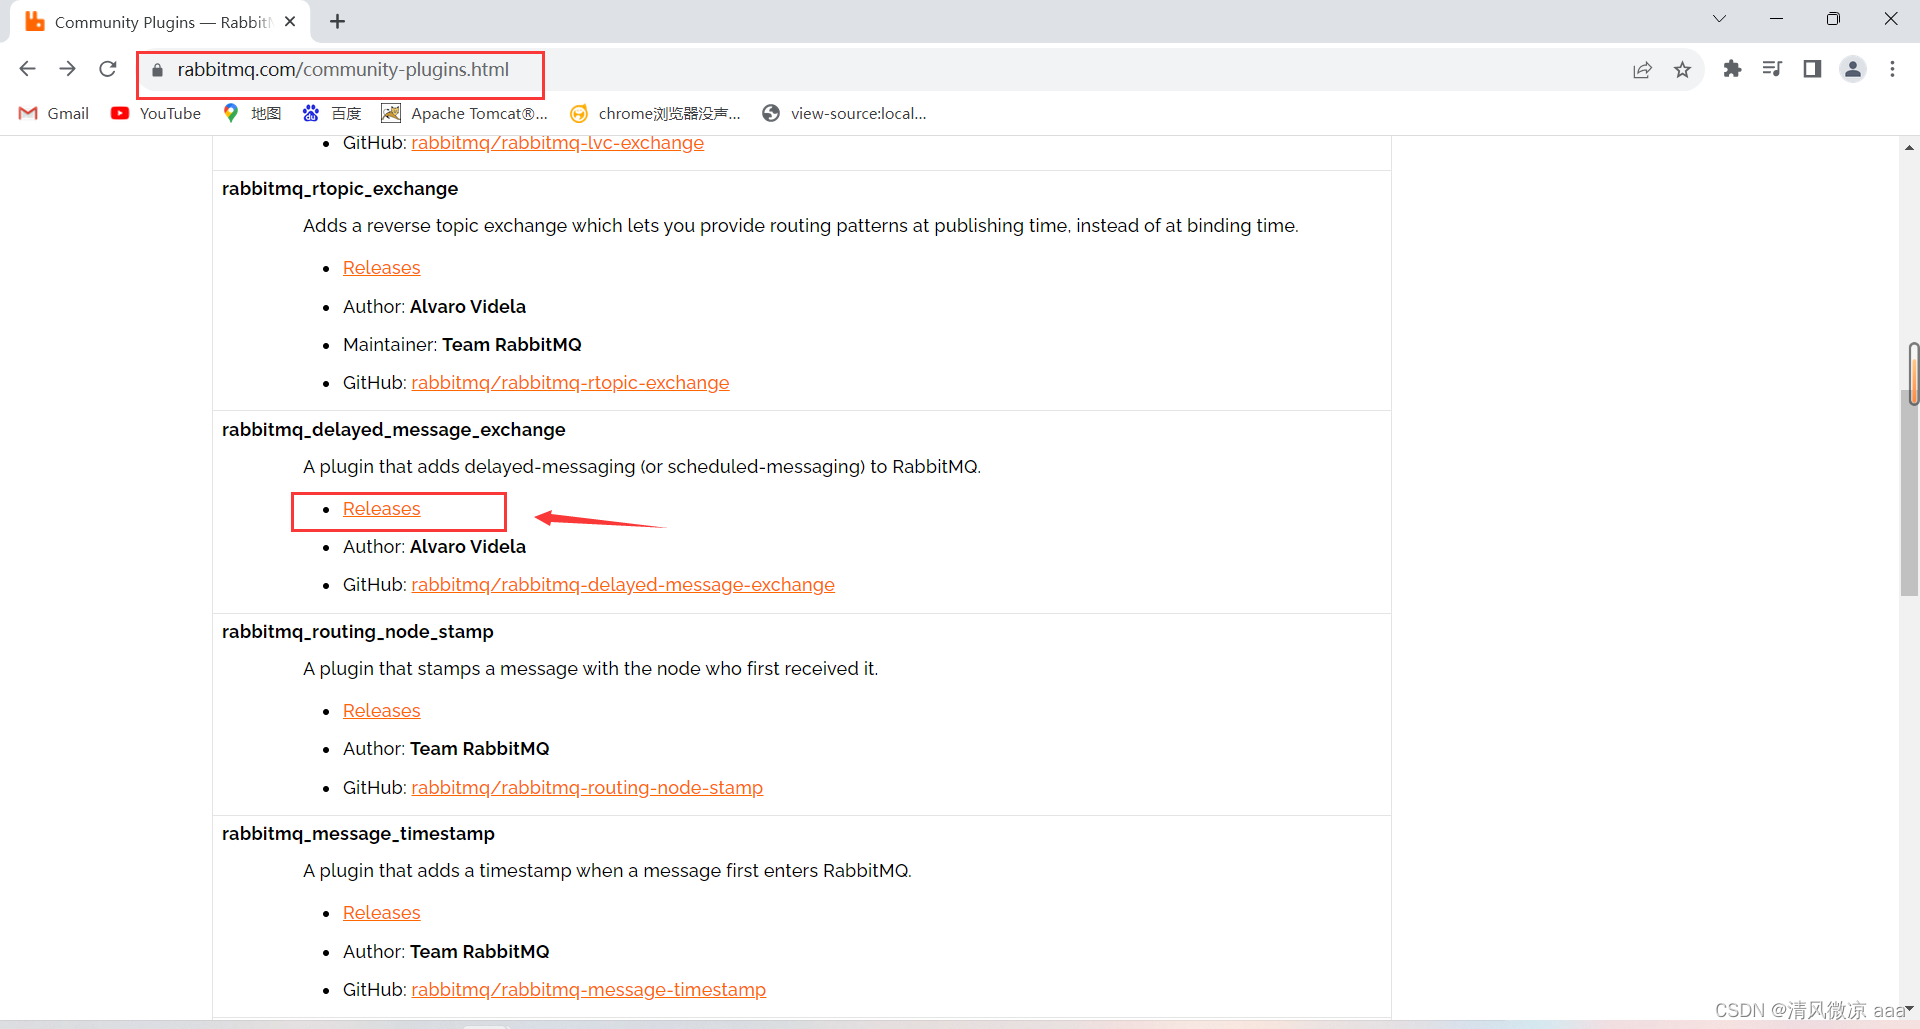Select the Community Plugins browser tab
The image size is (1920, 1029).
(x=160, y=22)
